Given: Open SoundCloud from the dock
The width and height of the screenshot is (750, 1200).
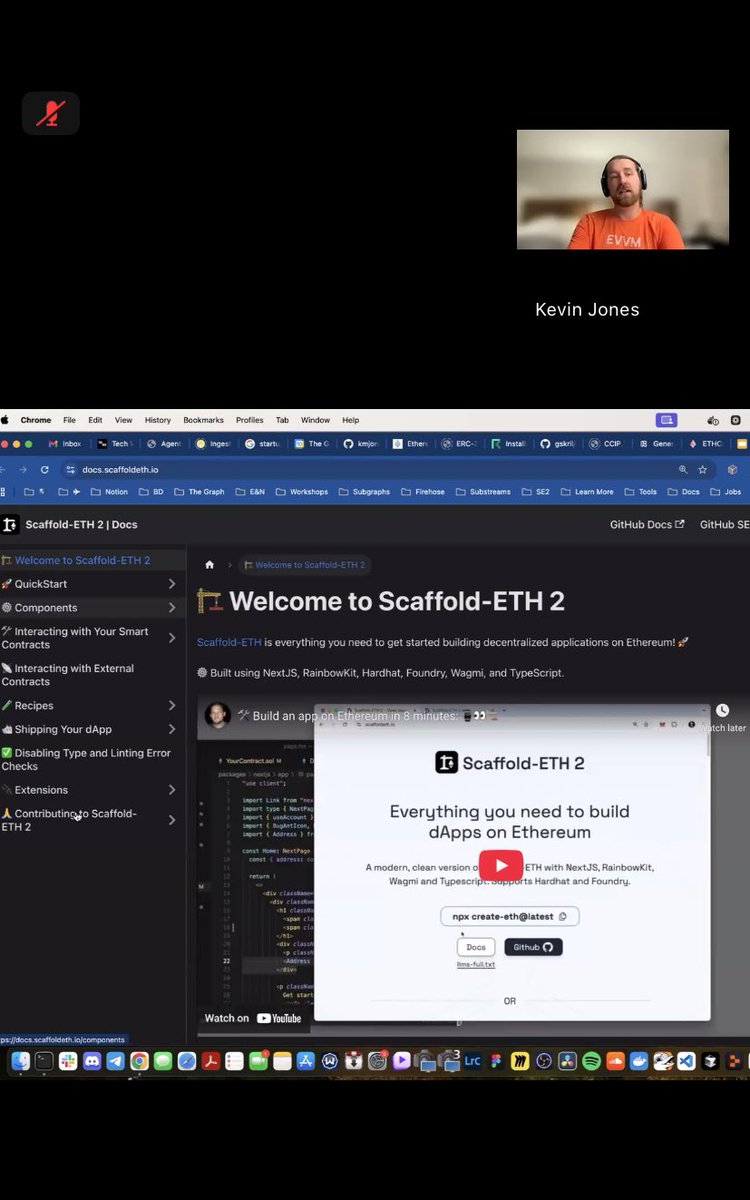Looking at the screenshot, I should (x=615, y=1062).
